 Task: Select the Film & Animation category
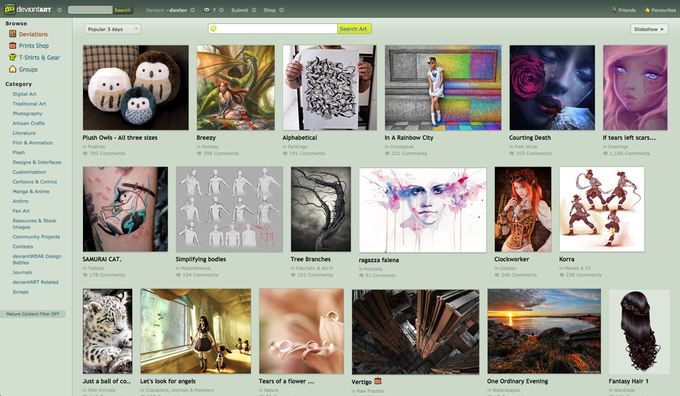click(x=33, y=143)
